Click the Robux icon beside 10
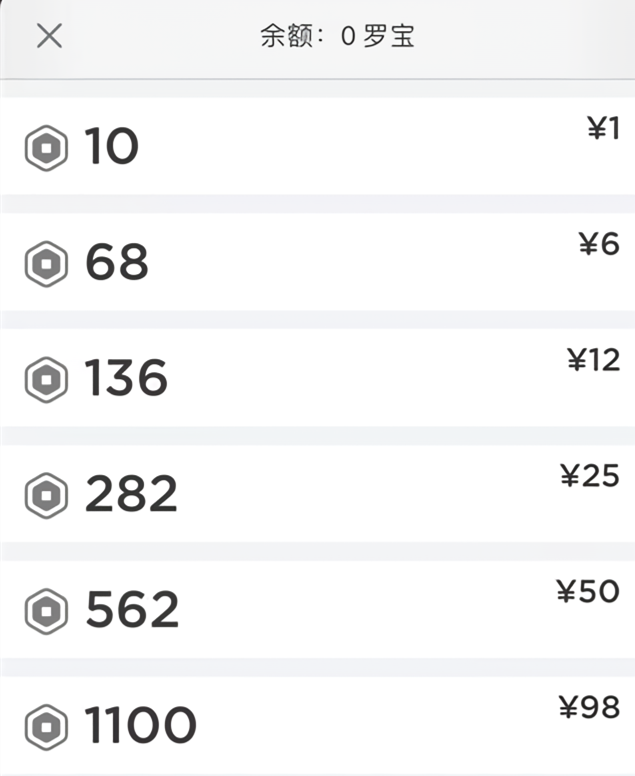The height and width of the screenshot is (776, 635). point(46,148)
